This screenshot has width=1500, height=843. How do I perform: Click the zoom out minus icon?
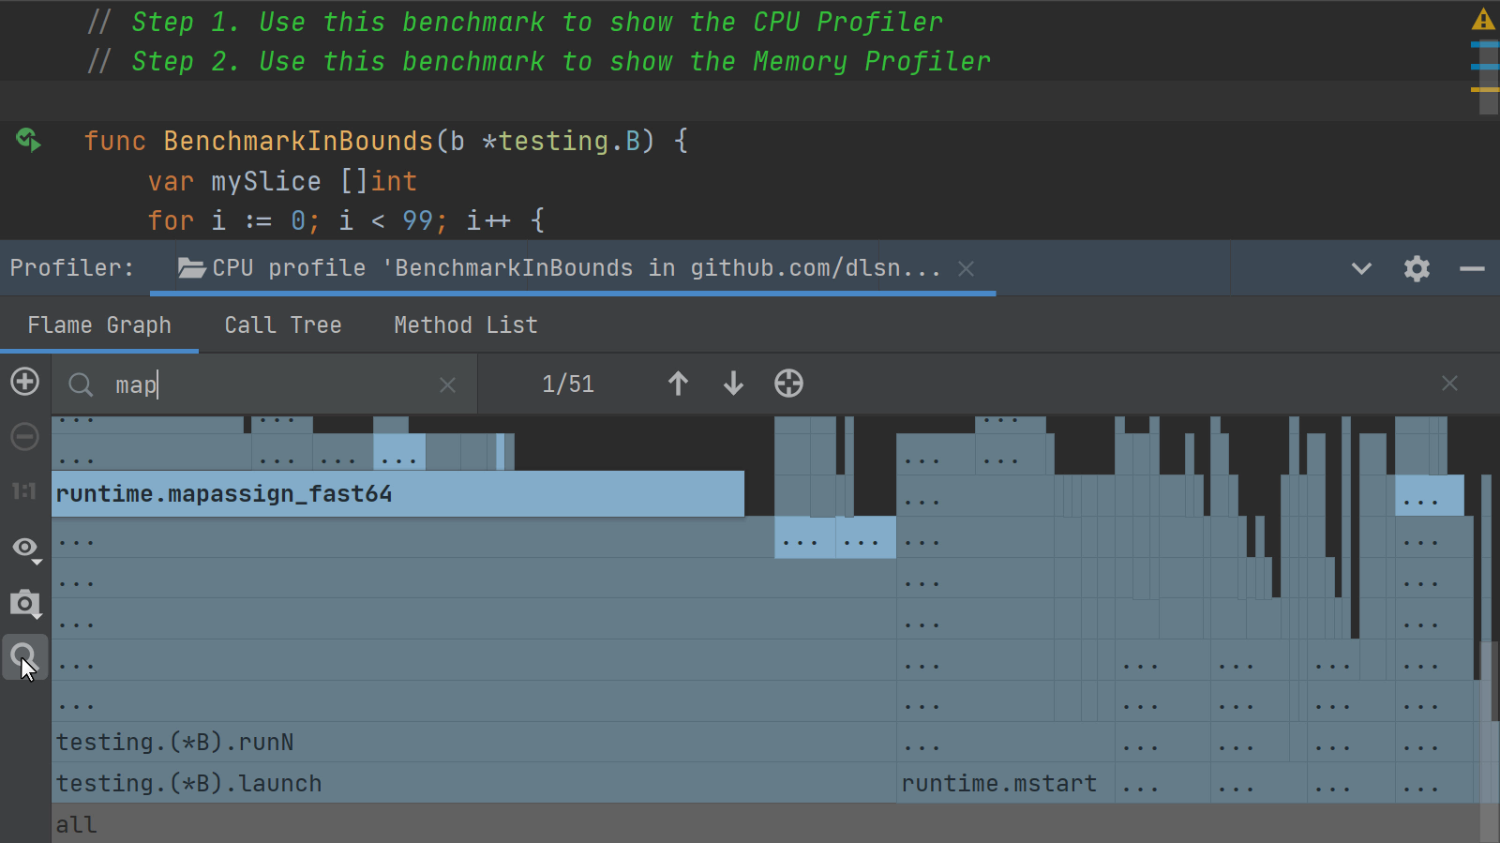click(x=25, y=437)
